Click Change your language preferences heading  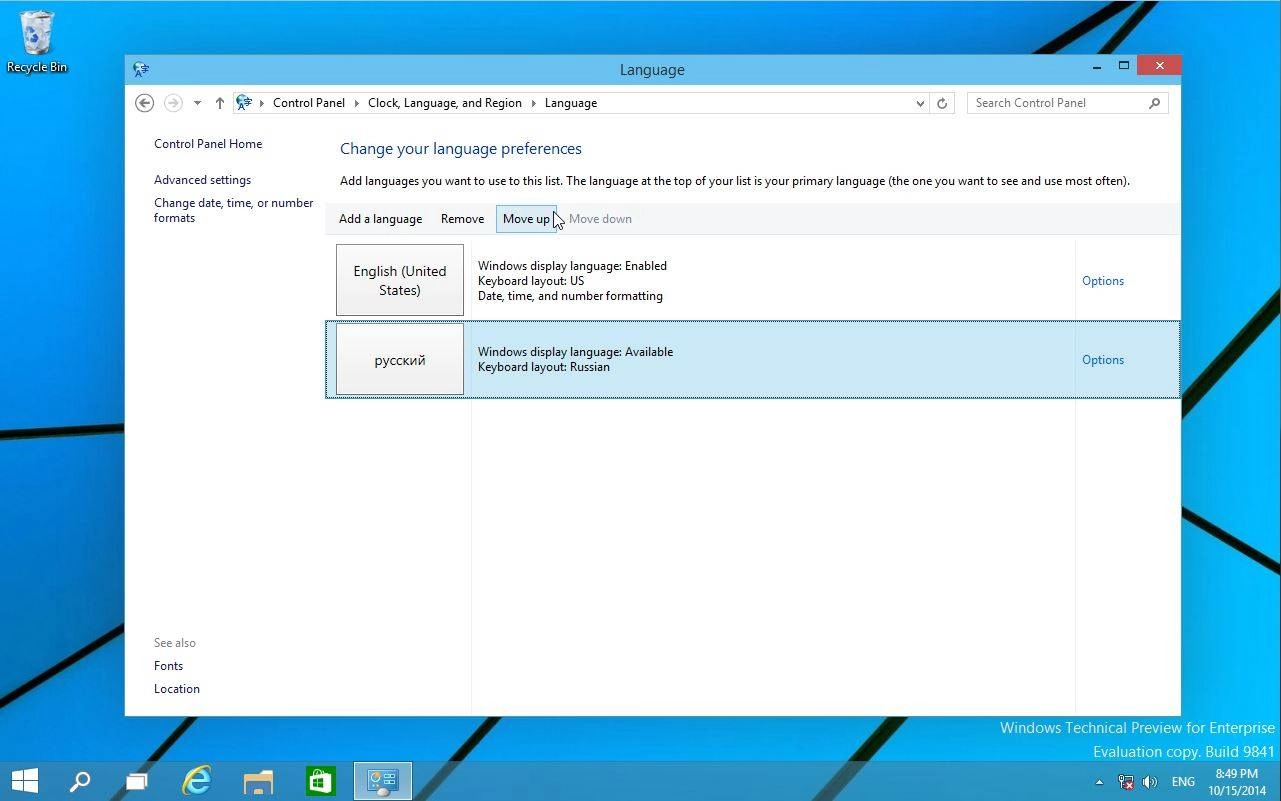point(461,149)
